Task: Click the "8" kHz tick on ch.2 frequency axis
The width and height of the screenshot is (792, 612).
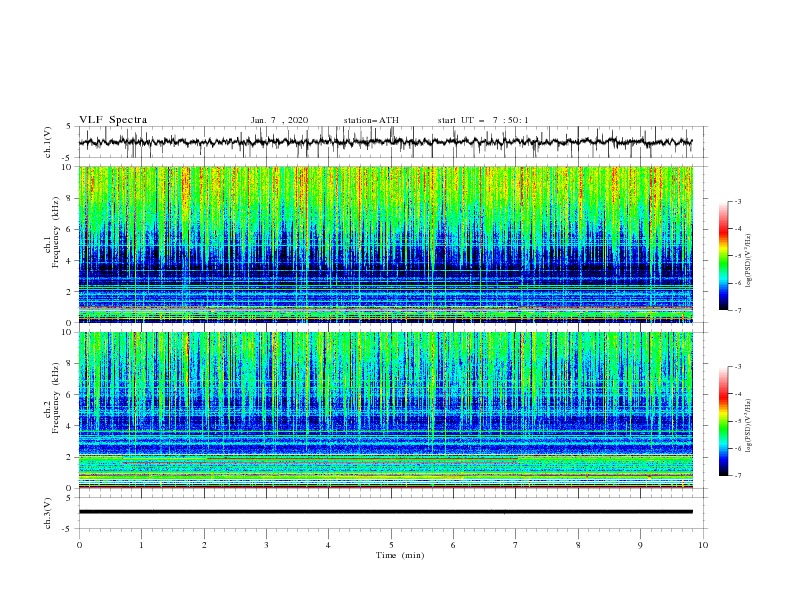Action: (x=70, y=364)
